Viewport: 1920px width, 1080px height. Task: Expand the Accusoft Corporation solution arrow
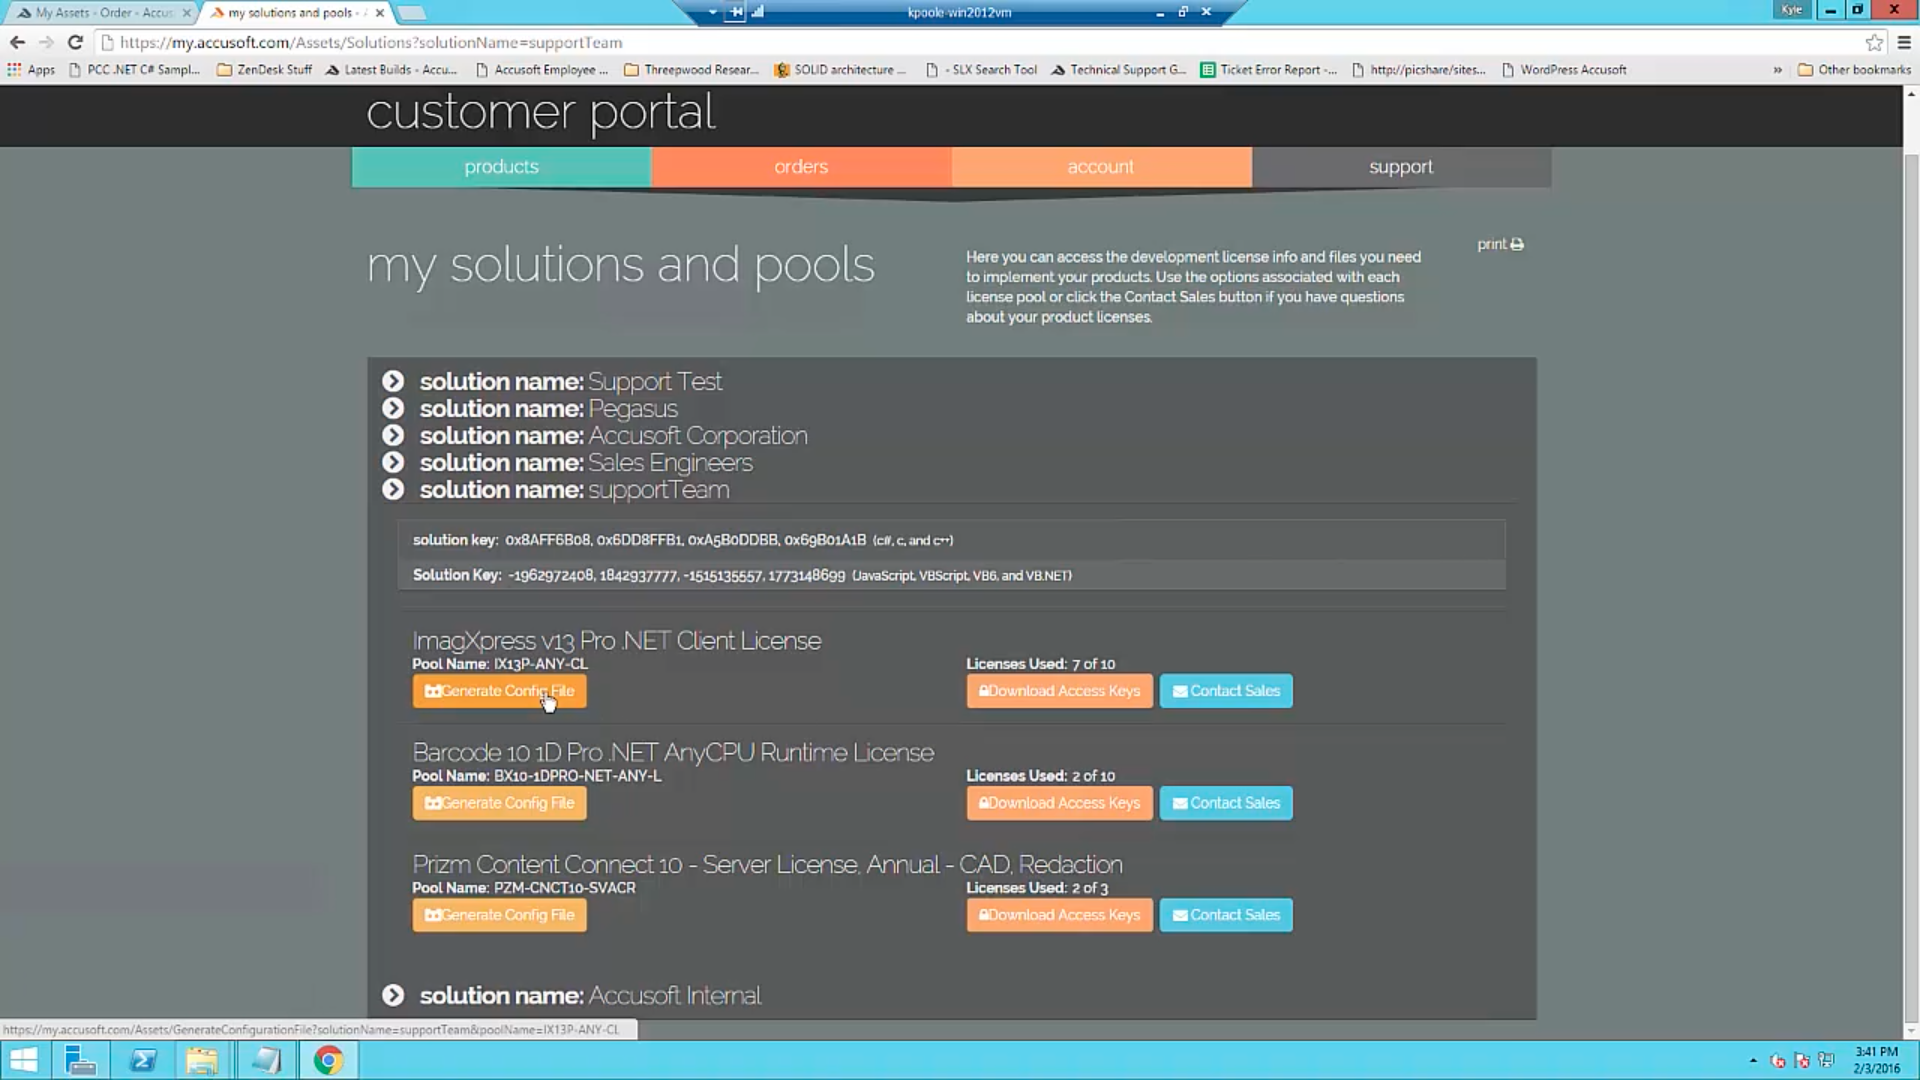(393, 435)
